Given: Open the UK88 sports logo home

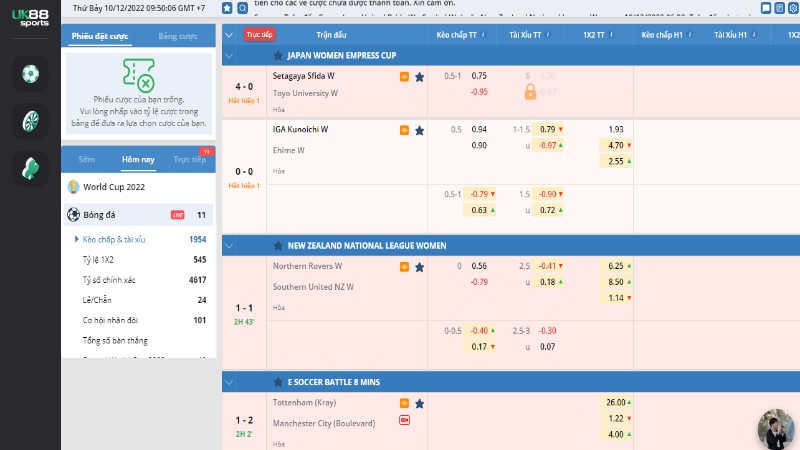Looking at the screenshot, I should point(30,18).
